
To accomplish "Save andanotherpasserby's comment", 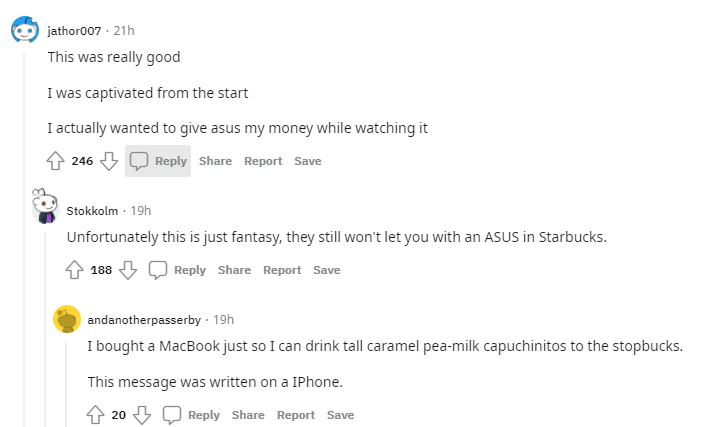I will [x=340, y=415].
